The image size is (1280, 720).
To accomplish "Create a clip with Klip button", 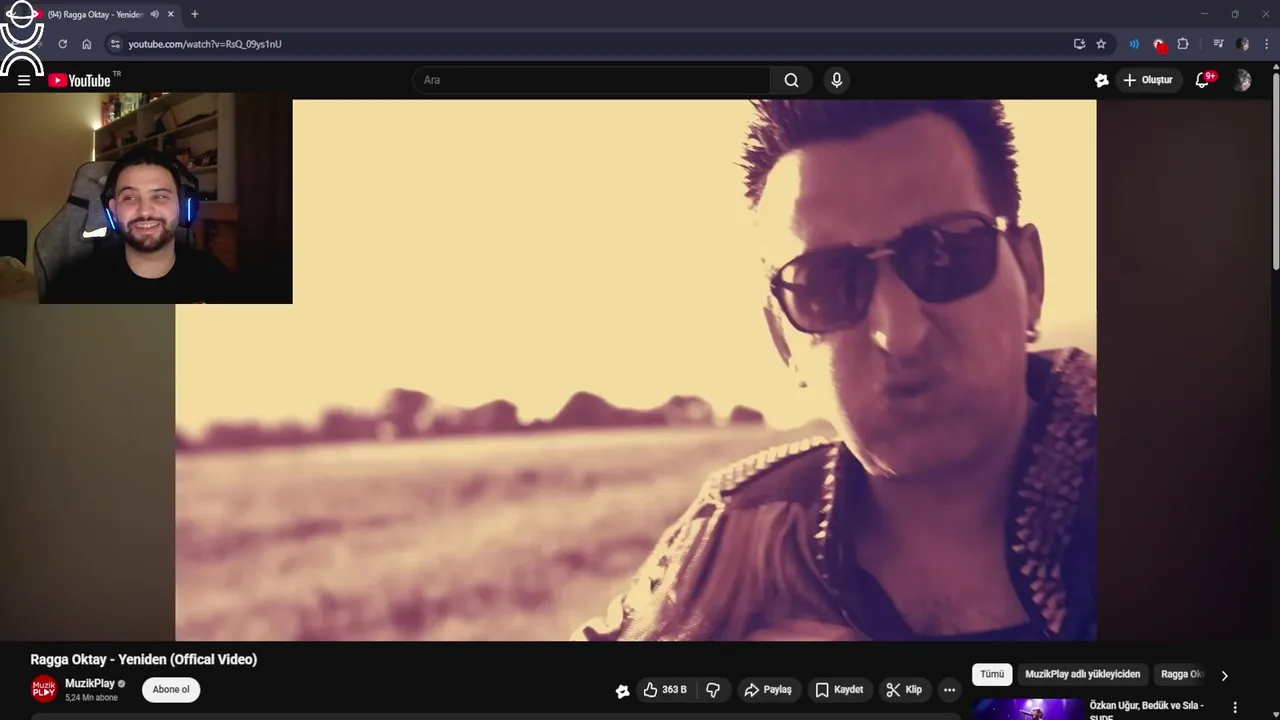I will (x=904, y=690).
